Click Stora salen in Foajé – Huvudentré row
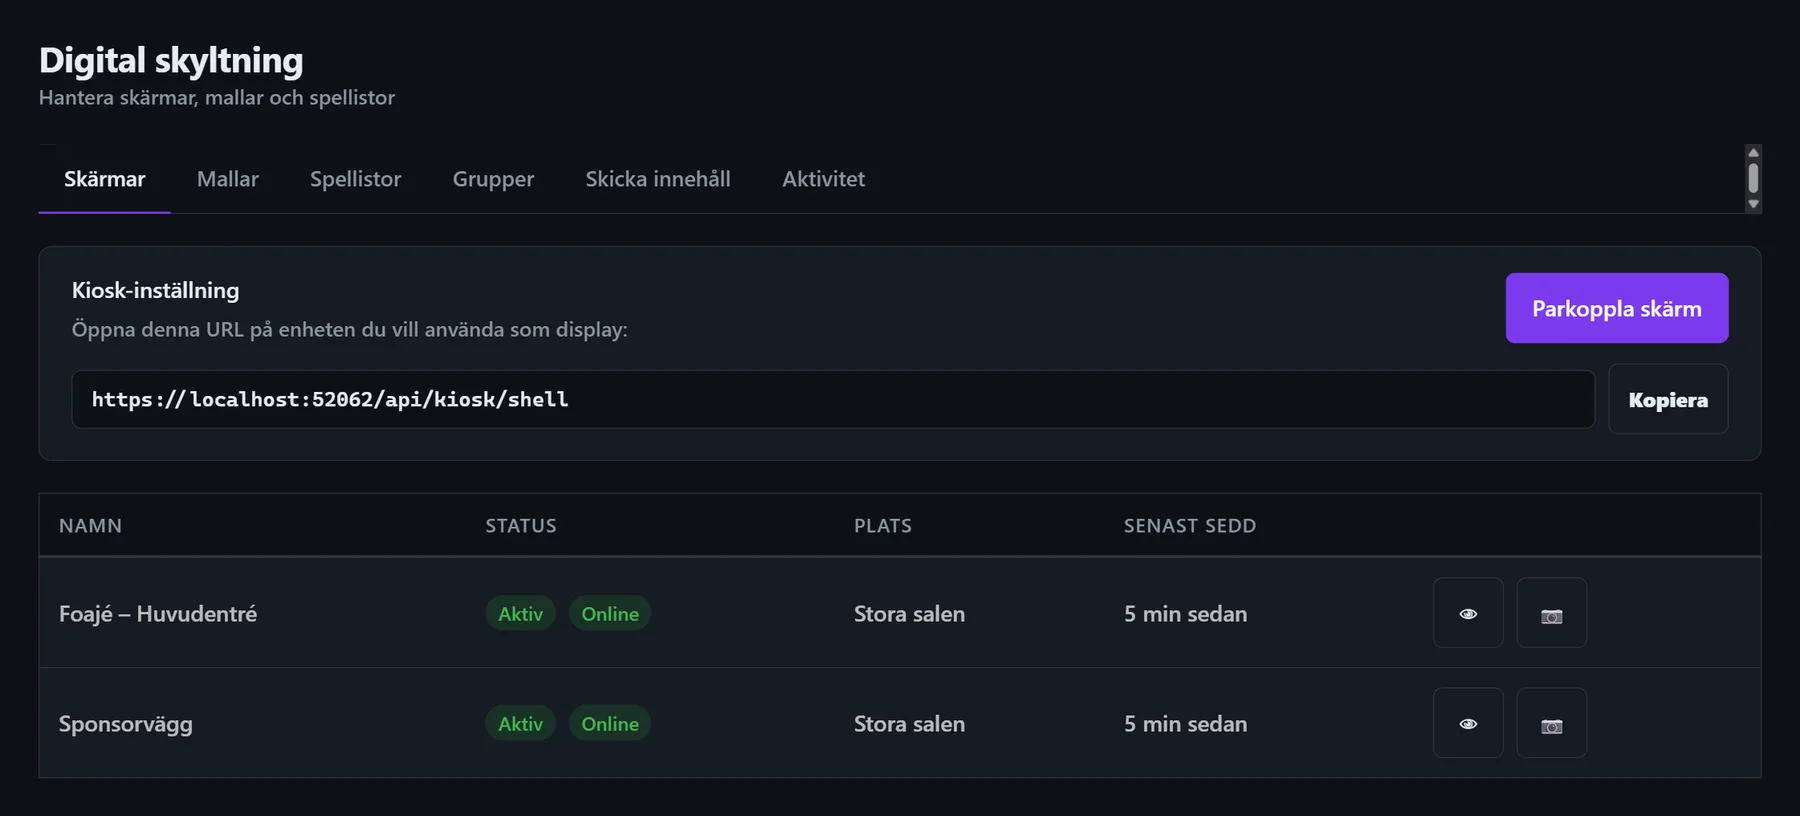 click(910, 614)
